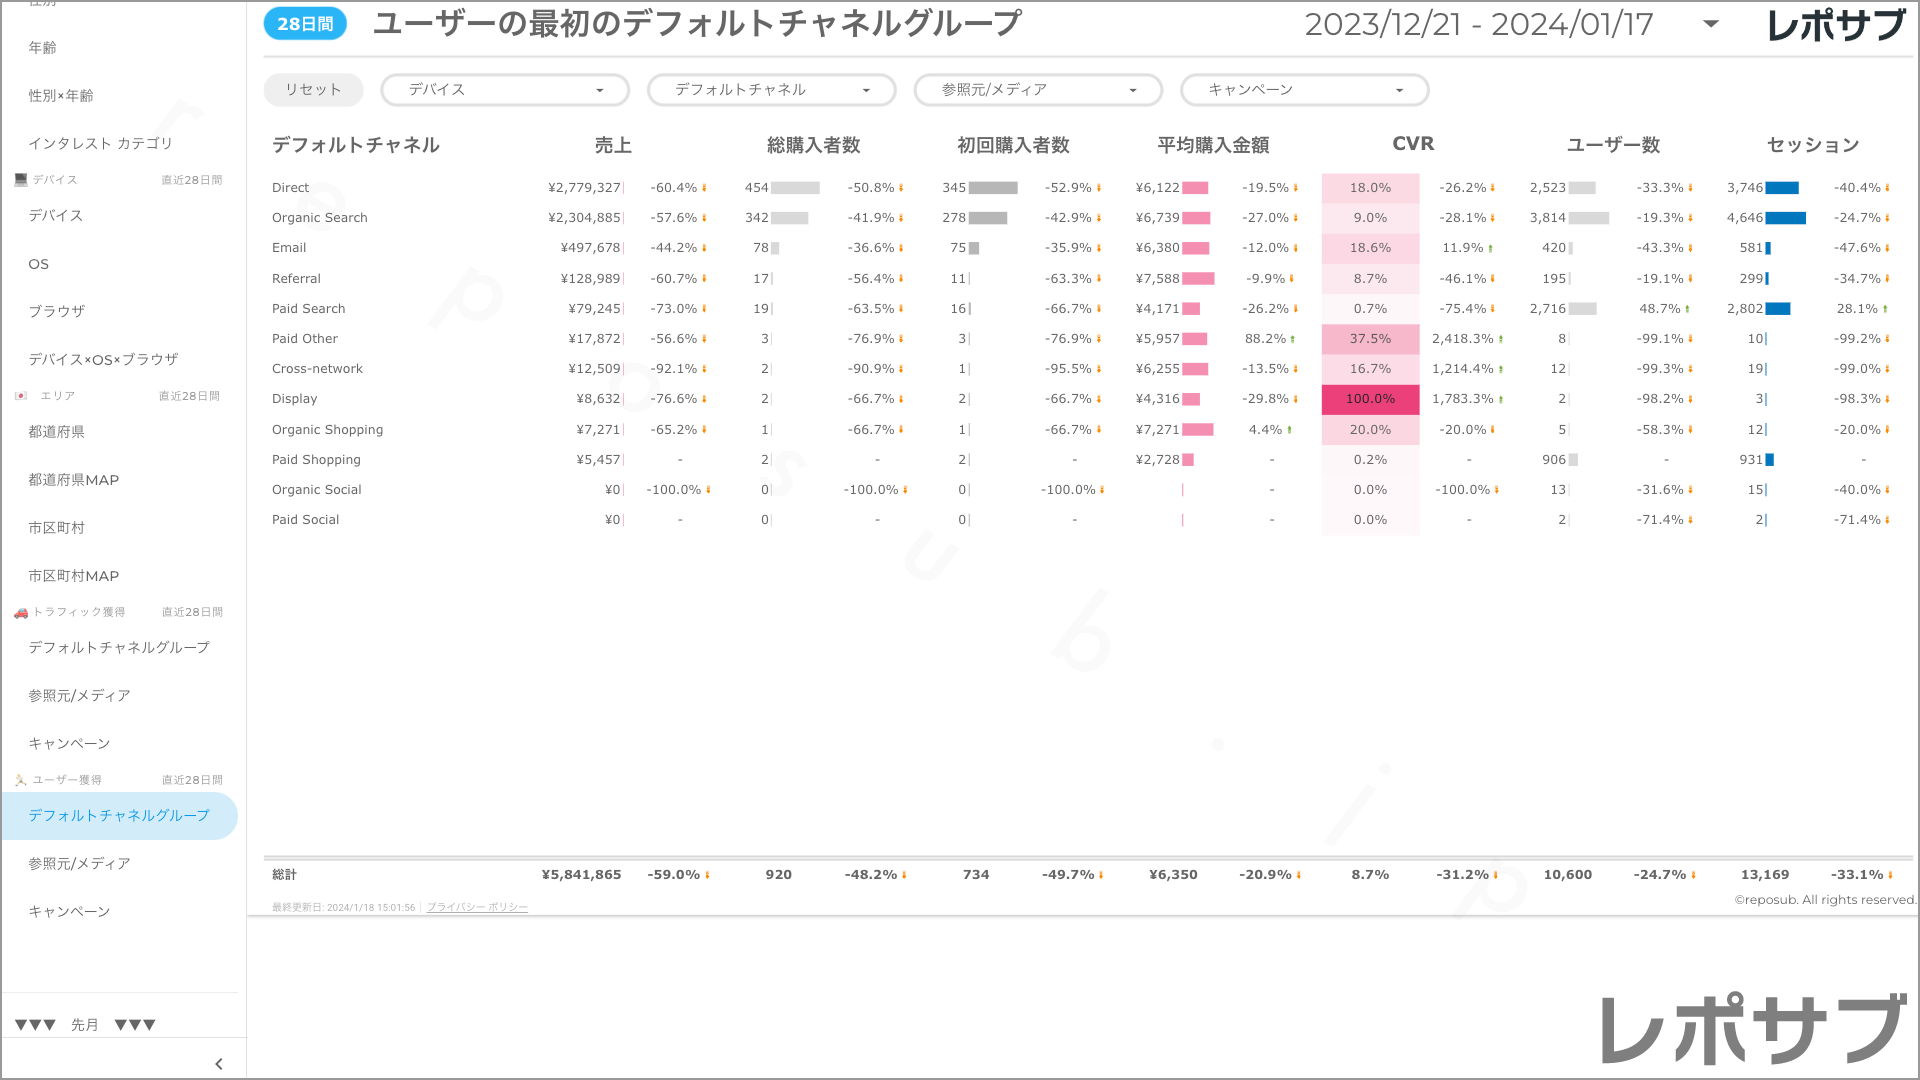Click the Display 100.0% CVR heatmap cell
Screen dimensions: 1920x1080
(1370, 399)
